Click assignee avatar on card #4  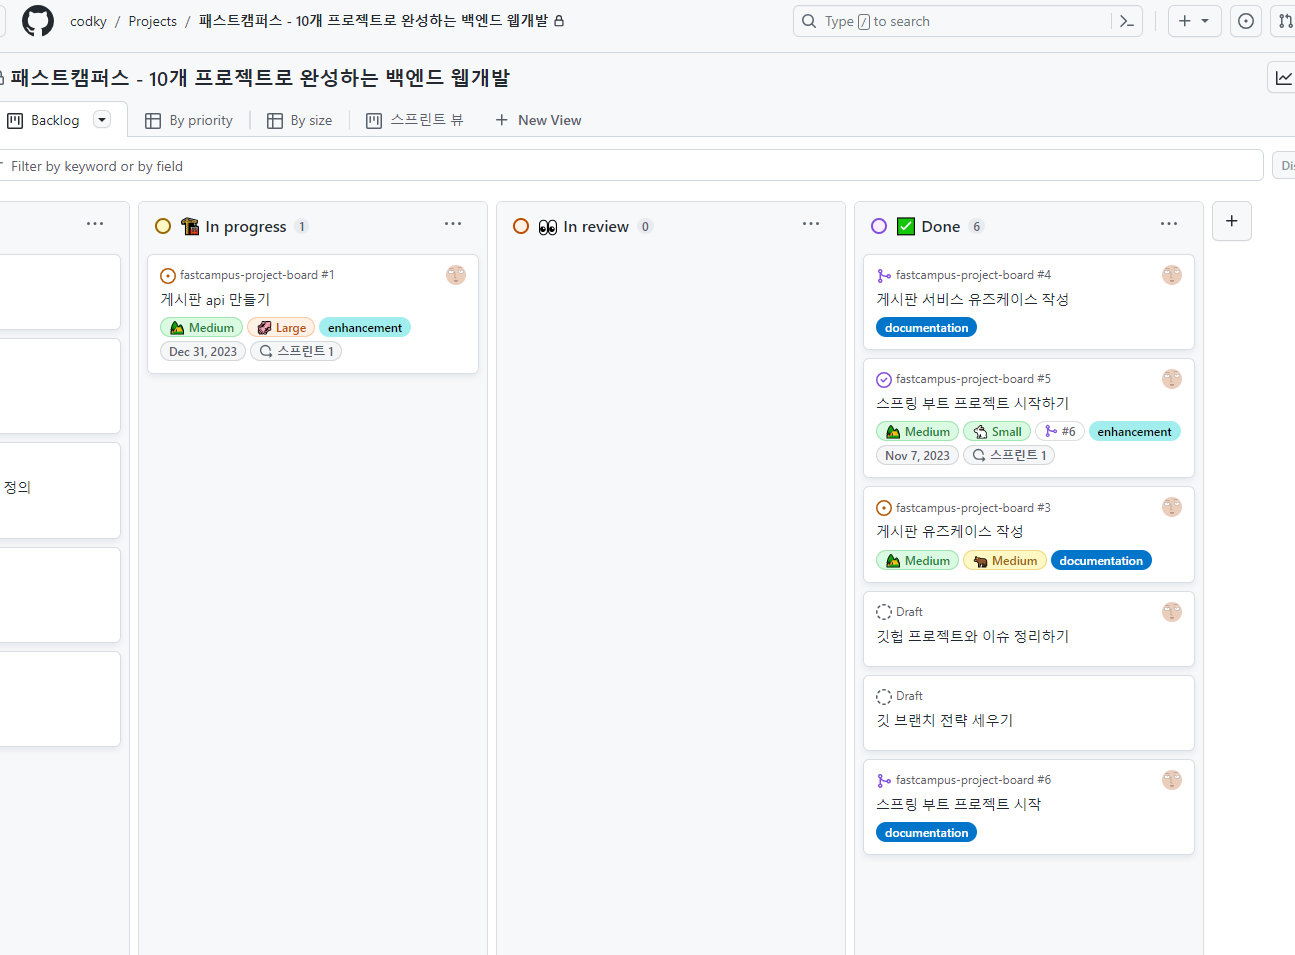(x=1172, y=275)
